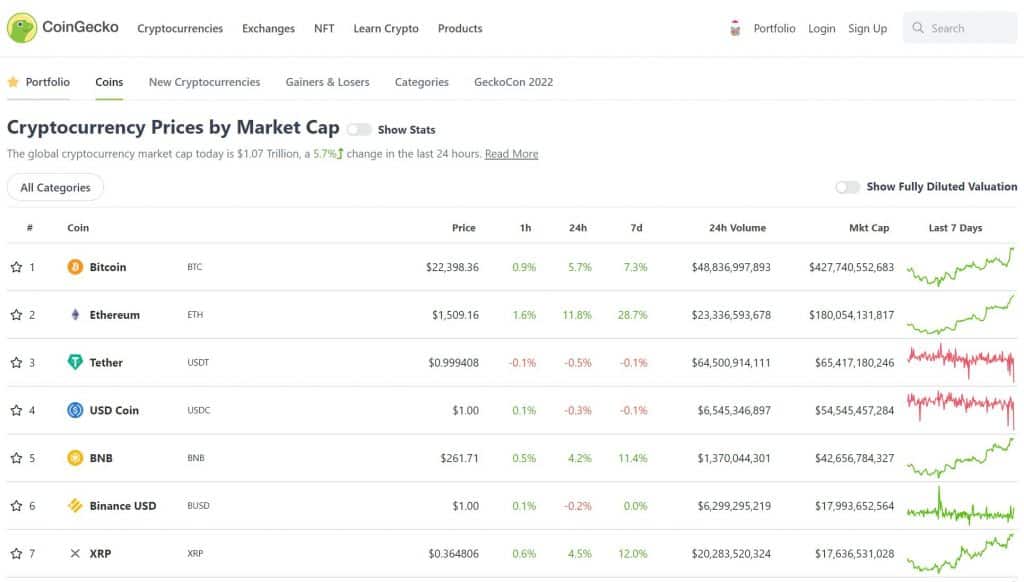Open the BNB coin page link

click(x=101, y=457)
